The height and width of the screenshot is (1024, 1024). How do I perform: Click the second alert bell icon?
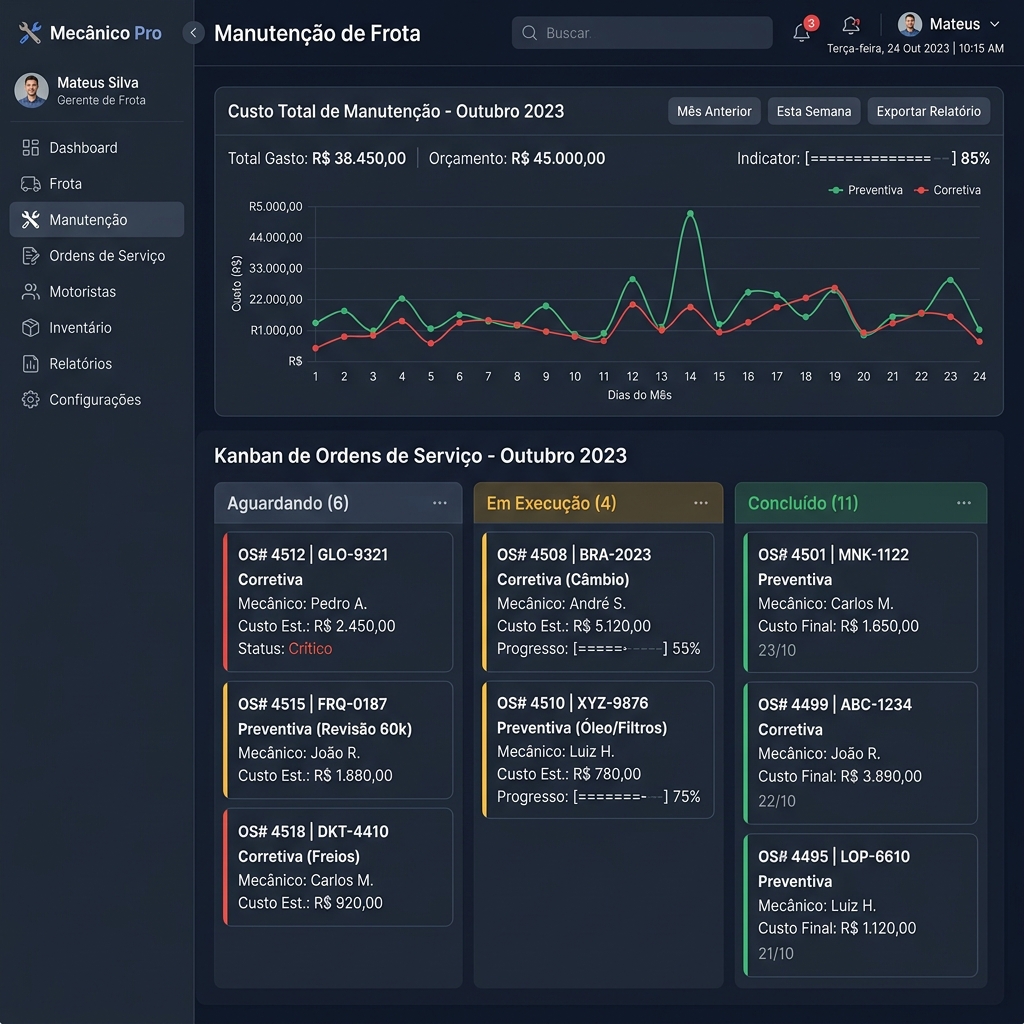pos(851,25)
